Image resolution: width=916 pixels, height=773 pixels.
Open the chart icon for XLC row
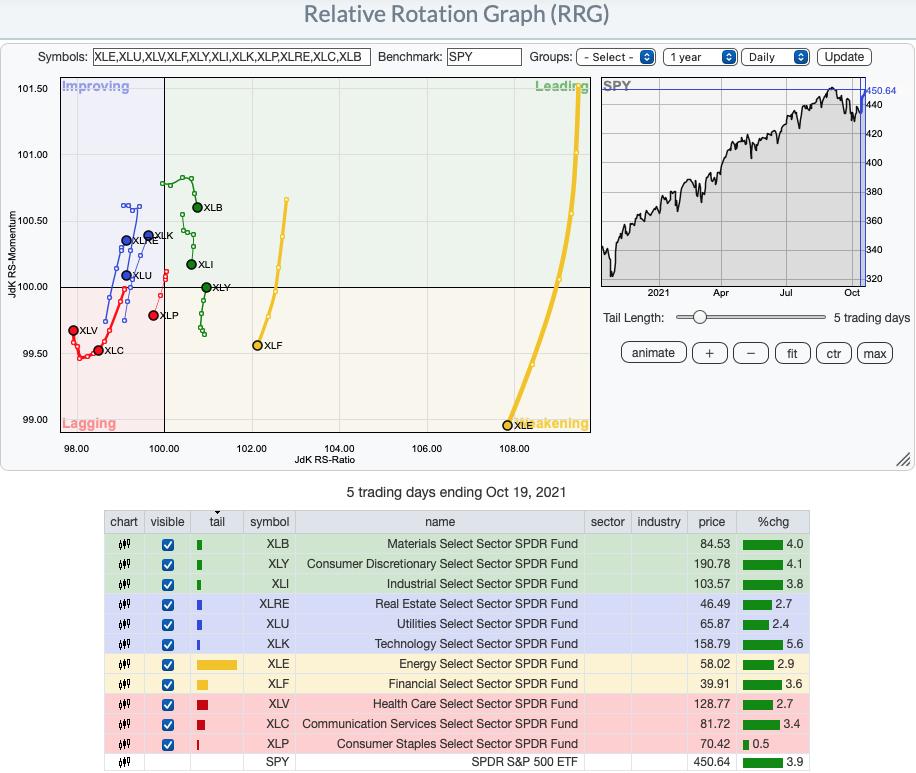point(124,725)
